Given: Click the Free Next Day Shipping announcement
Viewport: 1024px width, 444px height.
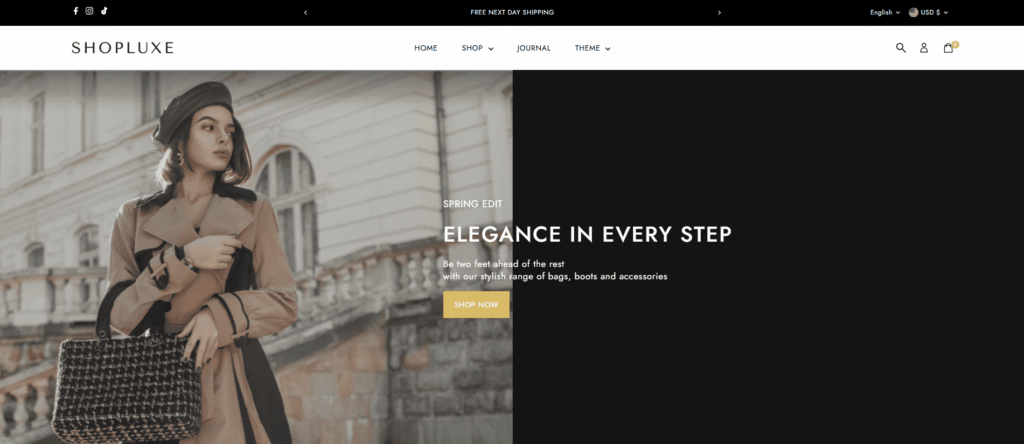Looking at the screenshot, I should point(512,12).
